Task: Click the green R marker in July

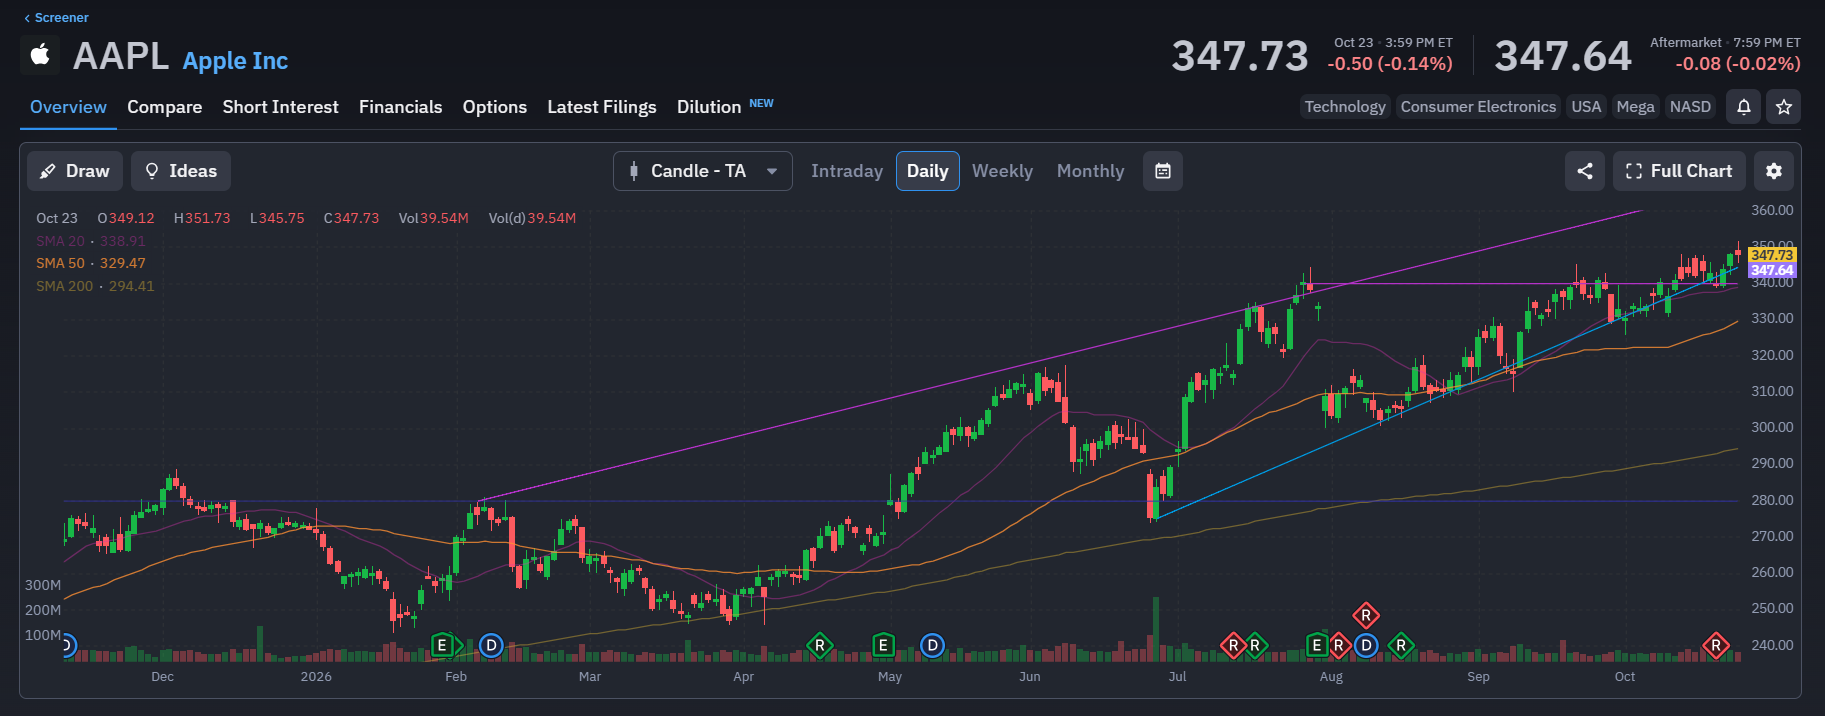Action: click(x=1255, y=646)
